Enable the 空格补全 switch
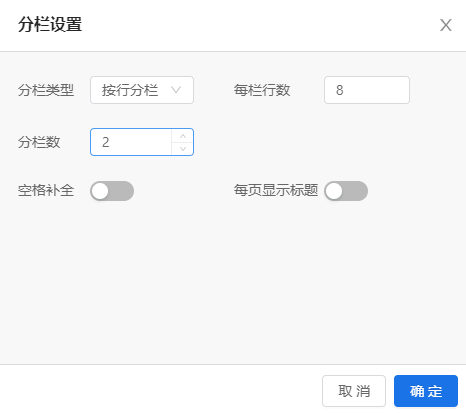This screenshot has width=466, height=414. pyautogui.click(x=112, y=191)
